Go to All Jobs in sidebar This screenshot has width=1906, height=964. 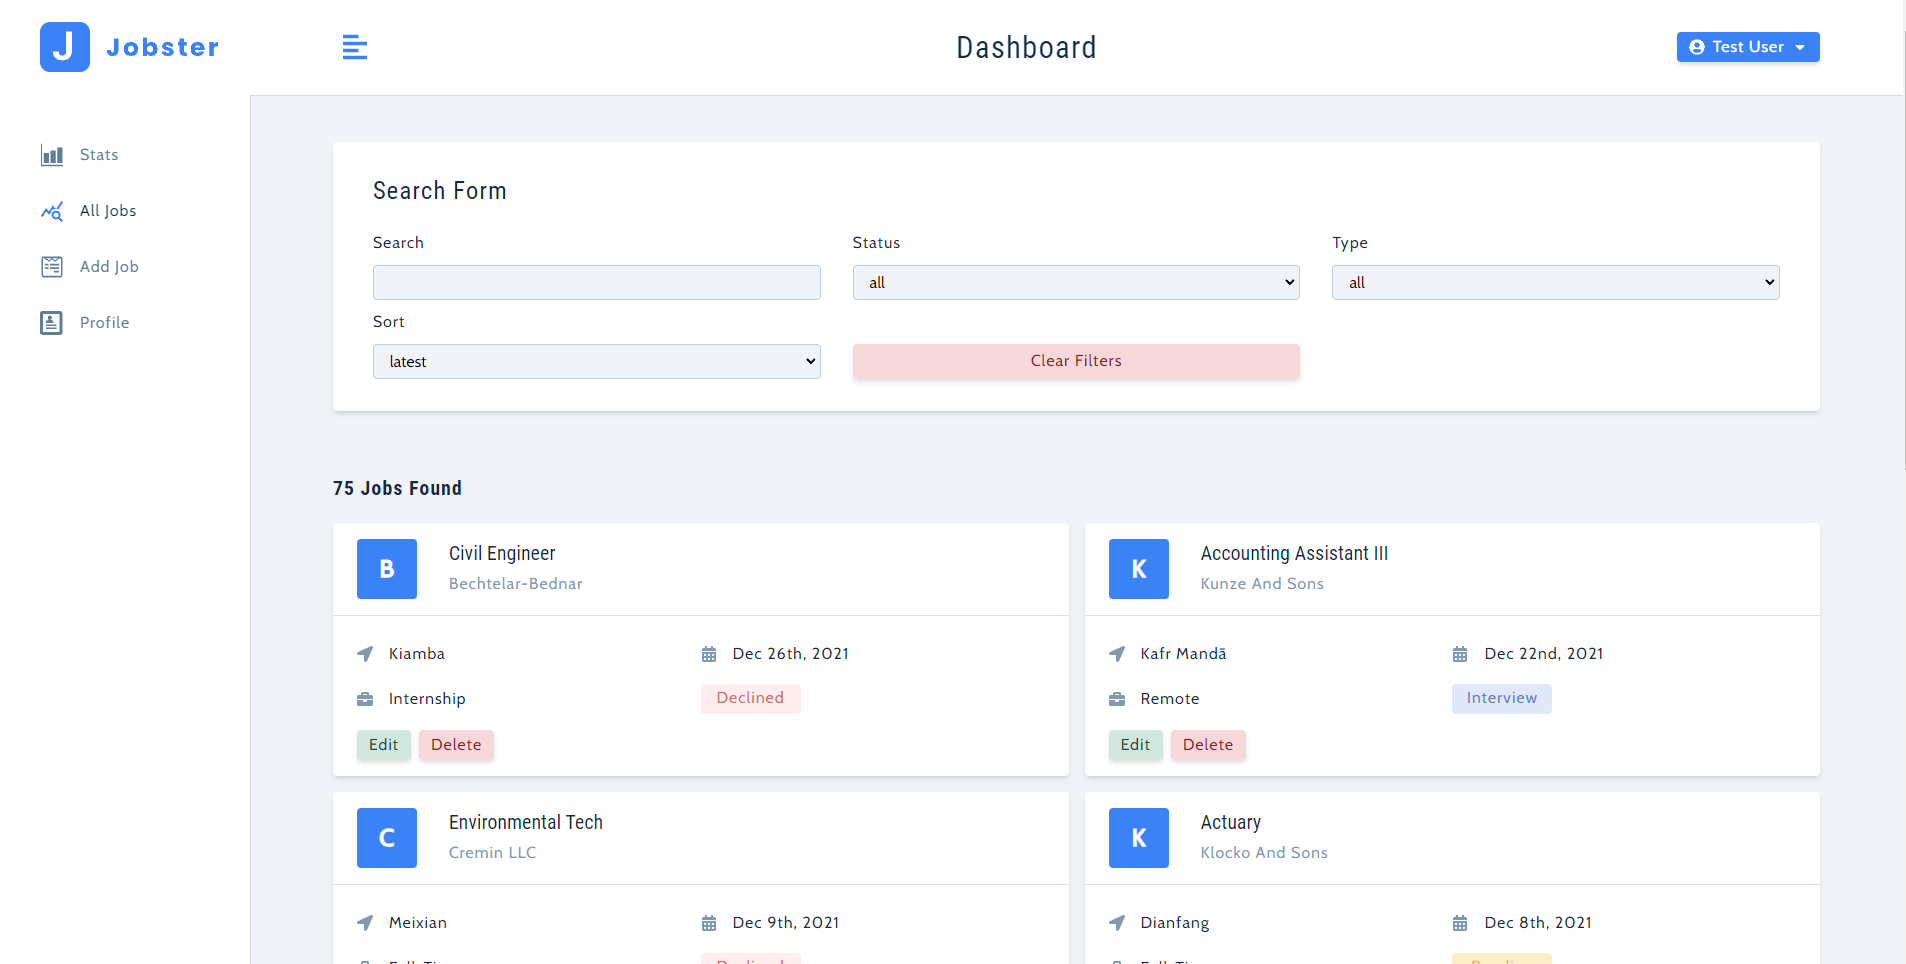pos(108,211)
